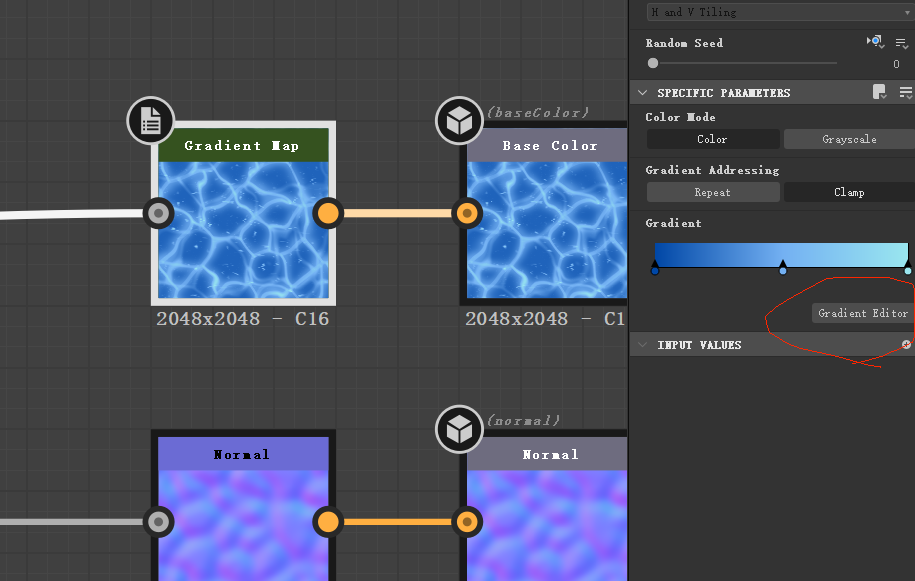Select the middle gradient stop marker
The height and width of the screenshot is (581, 915).
point(783,267)
